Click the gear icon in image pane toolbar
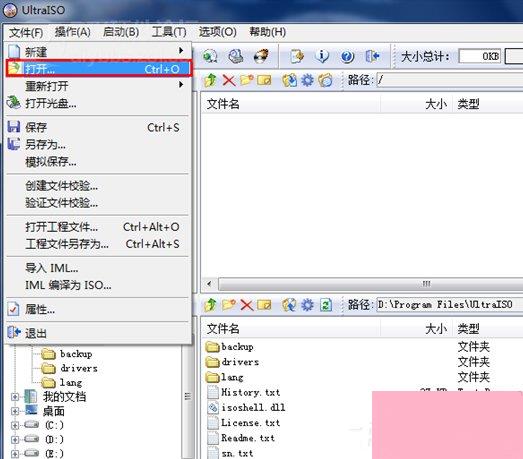 307,80
